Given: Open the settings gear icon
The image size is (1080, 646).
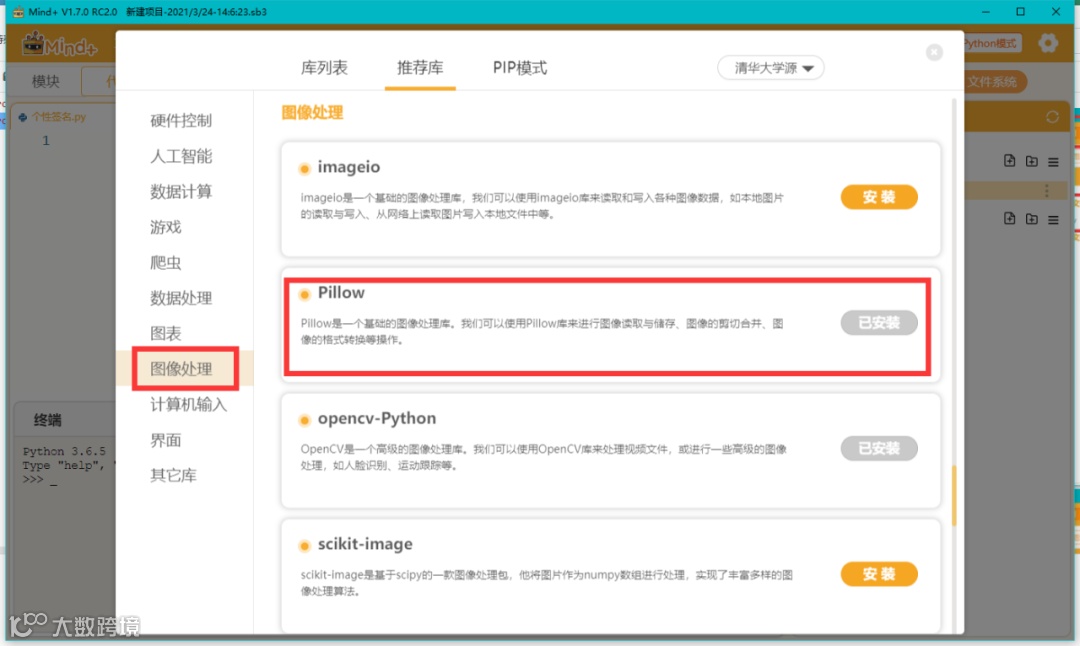Looking at the screenshot, I should 1048,43.
